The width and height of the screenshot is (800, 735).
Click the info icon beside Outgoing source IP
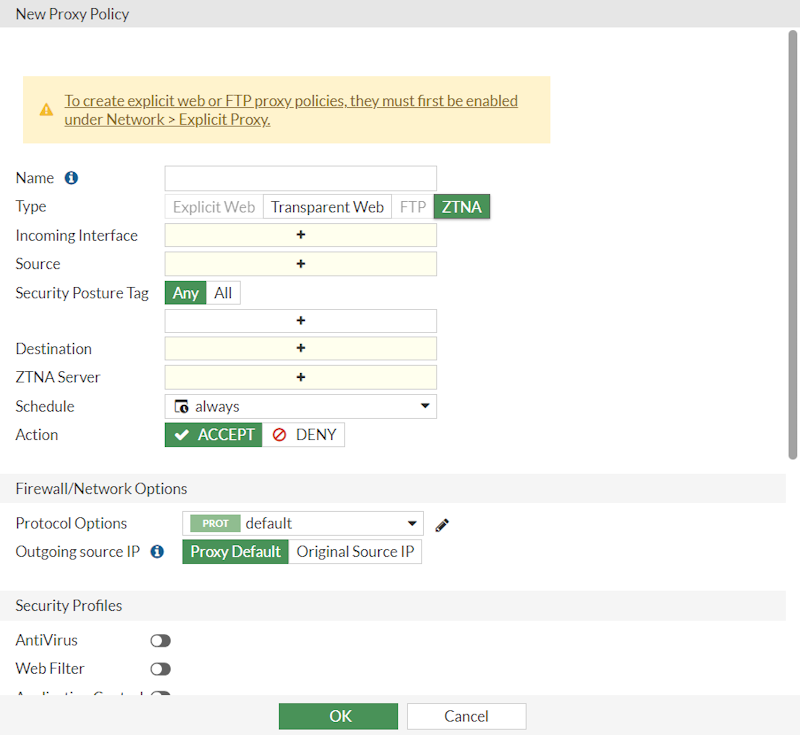click(x=158, y=551)
